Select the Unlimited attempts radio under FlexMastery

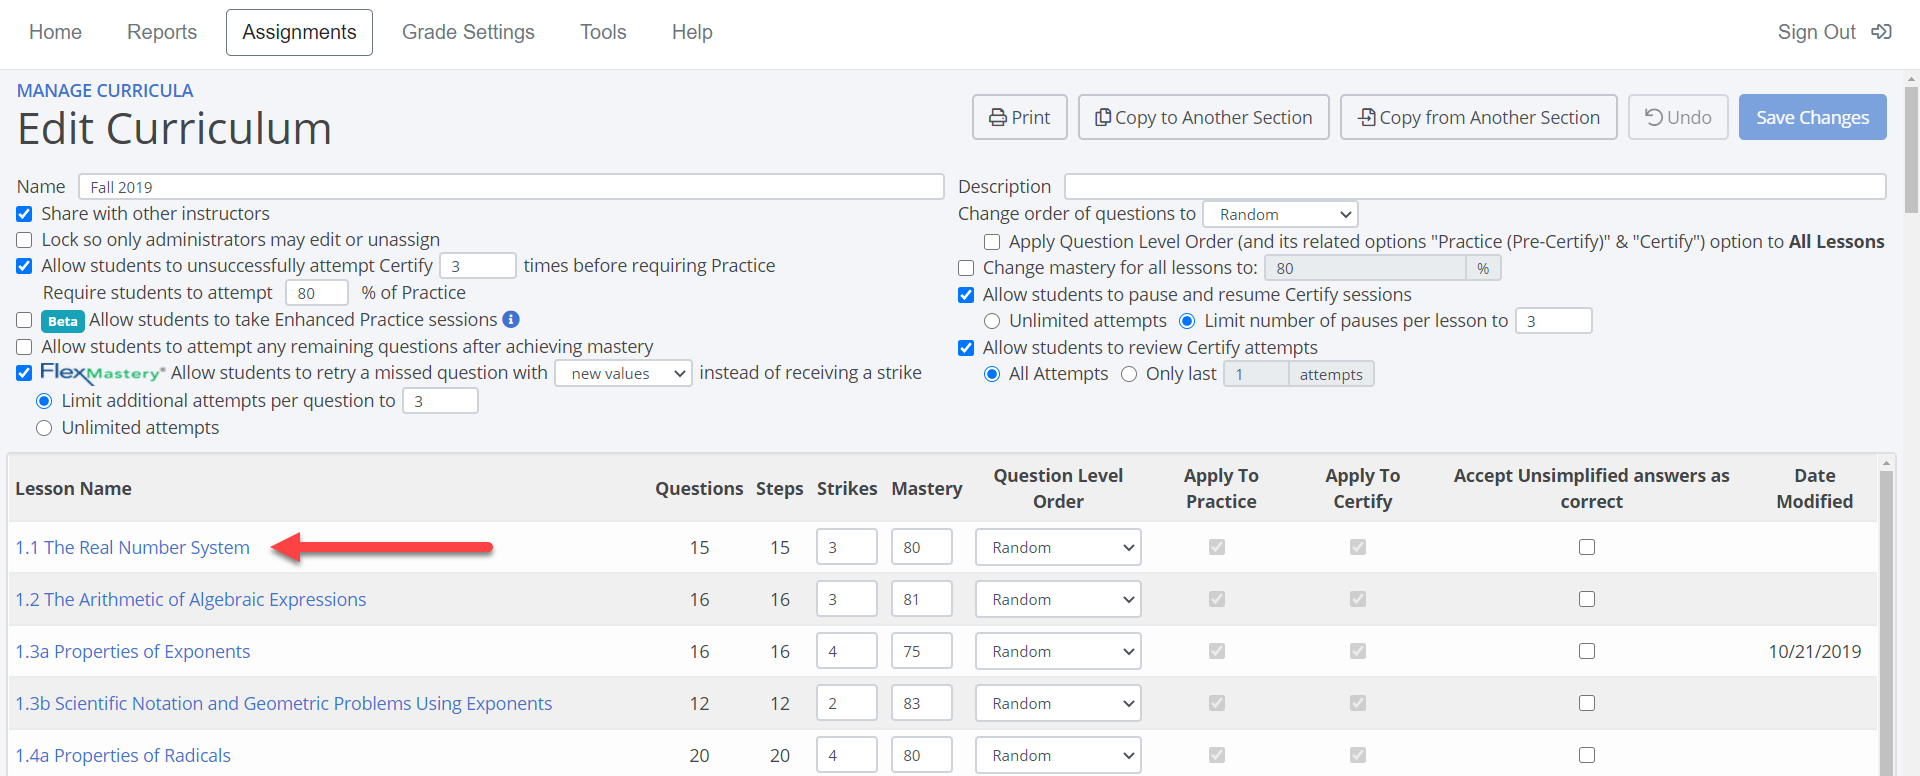[x=44, y=428]
